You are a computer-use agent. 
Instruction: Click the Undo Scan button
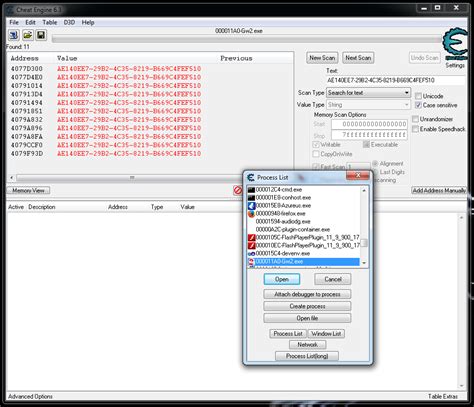[424, 58]
